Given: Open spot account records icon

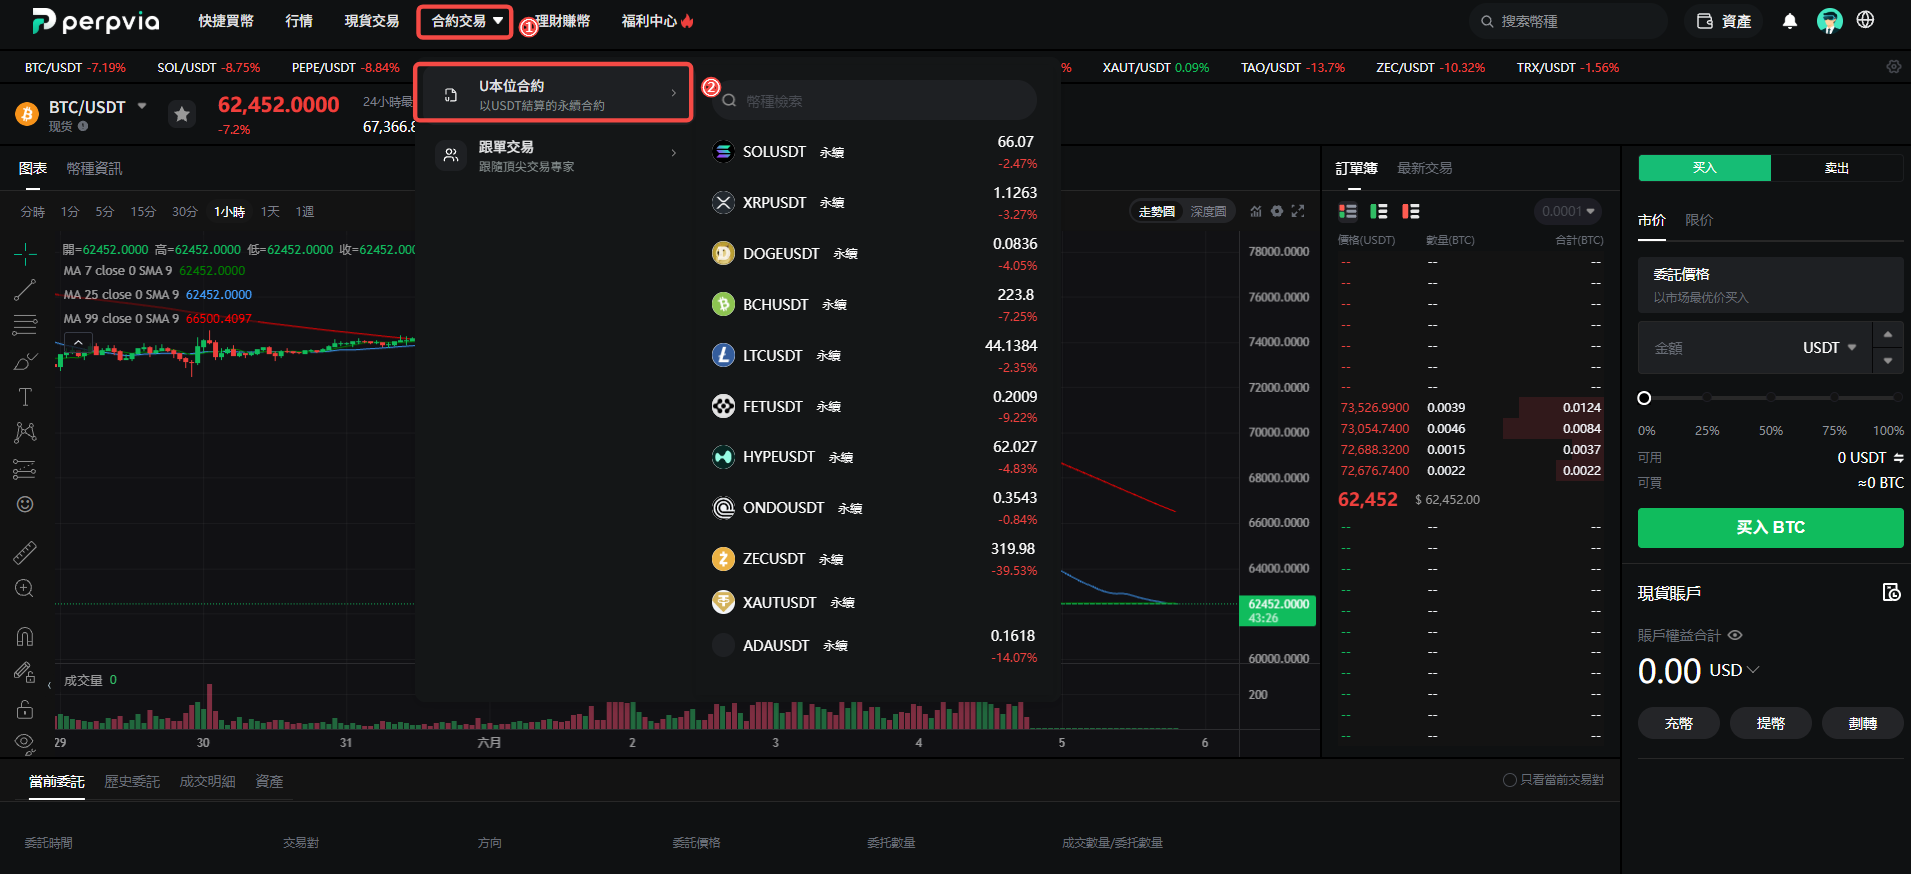Looking at the screenshot, I should (x=1892, y=592).
